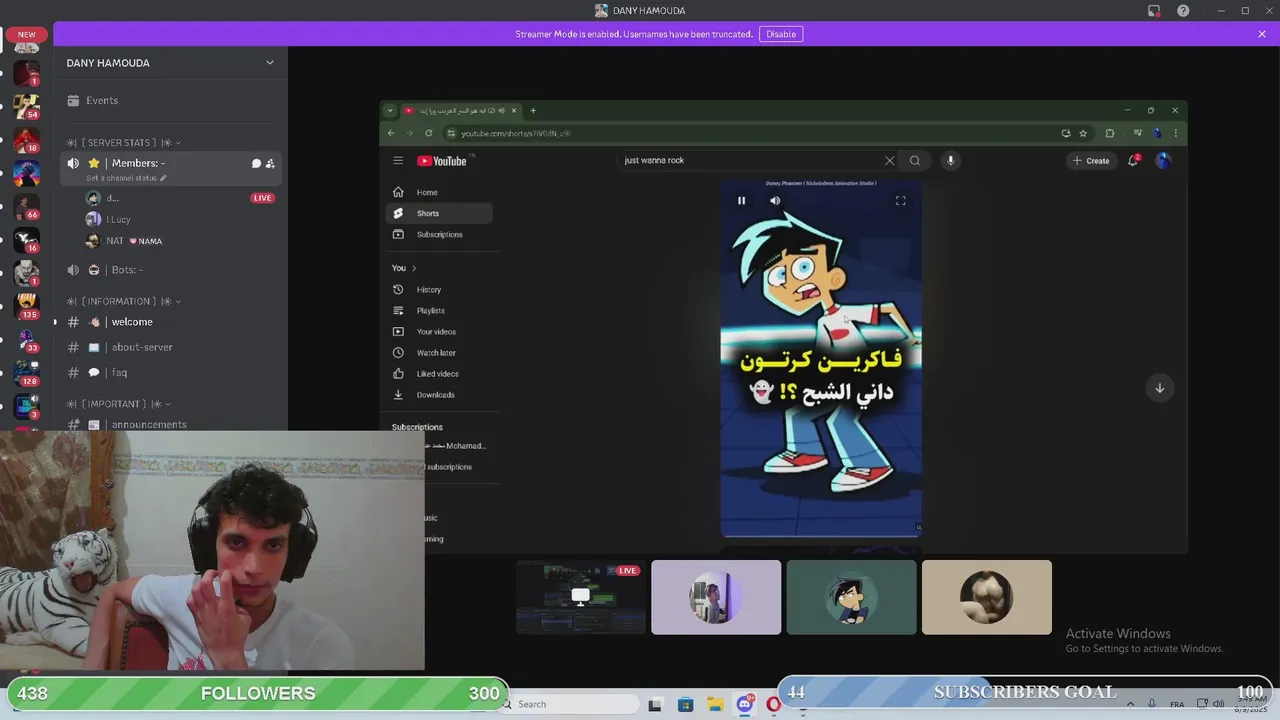Select the Danny Phantom avatar participant tile
Viewport: 1280px width, 720px height.
[x=851, y=597]
